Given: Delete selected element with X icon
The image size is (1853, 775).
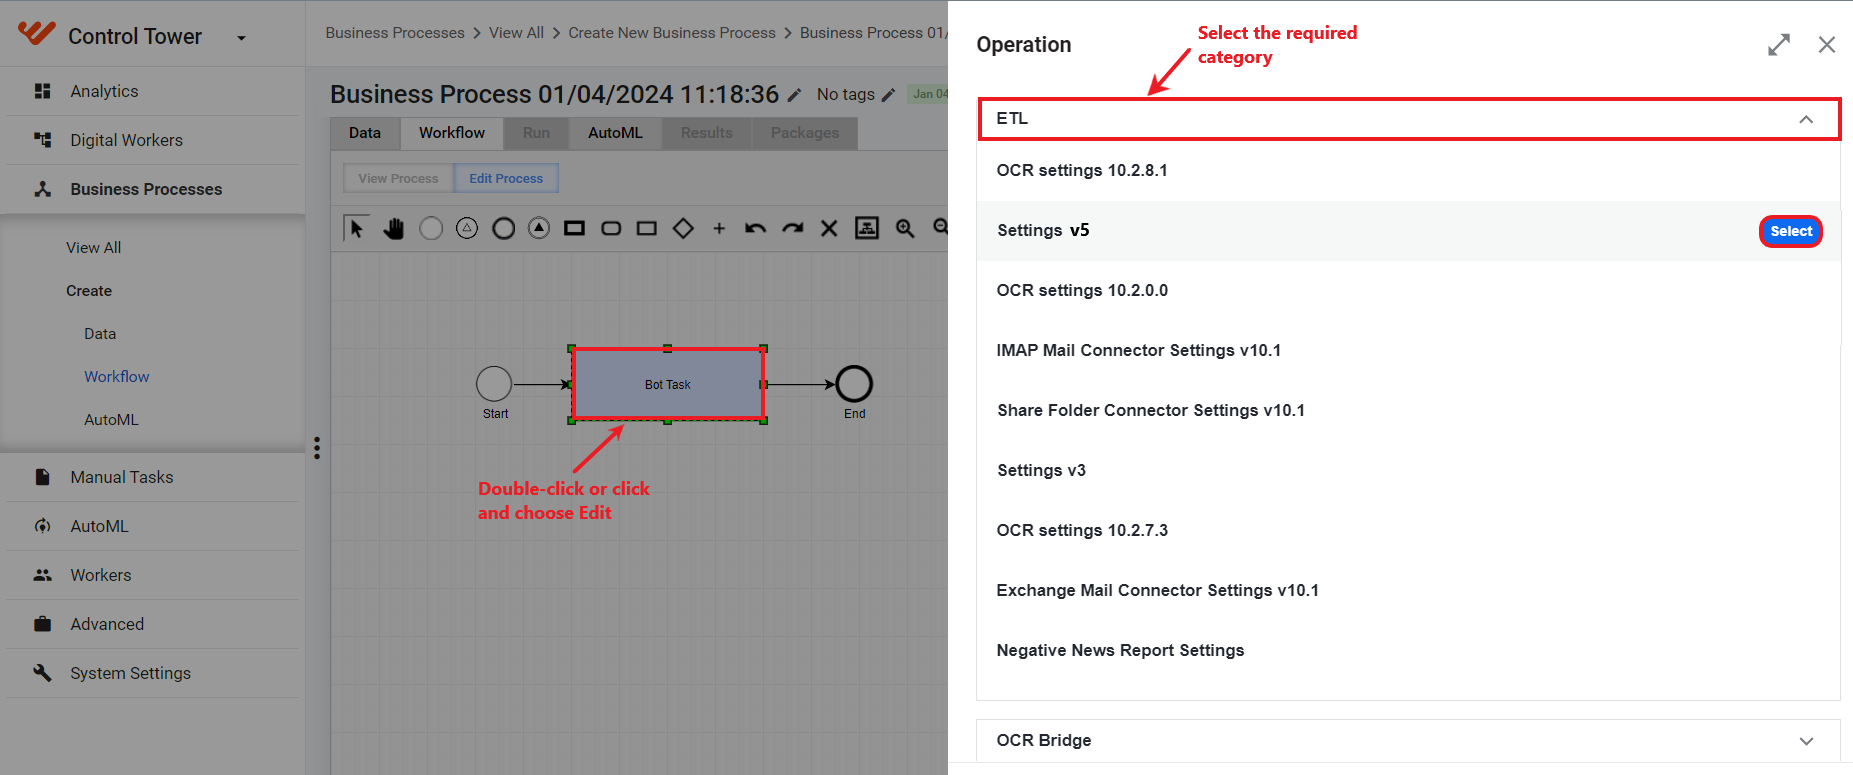Looking at the screenshot, I should 829,228.
